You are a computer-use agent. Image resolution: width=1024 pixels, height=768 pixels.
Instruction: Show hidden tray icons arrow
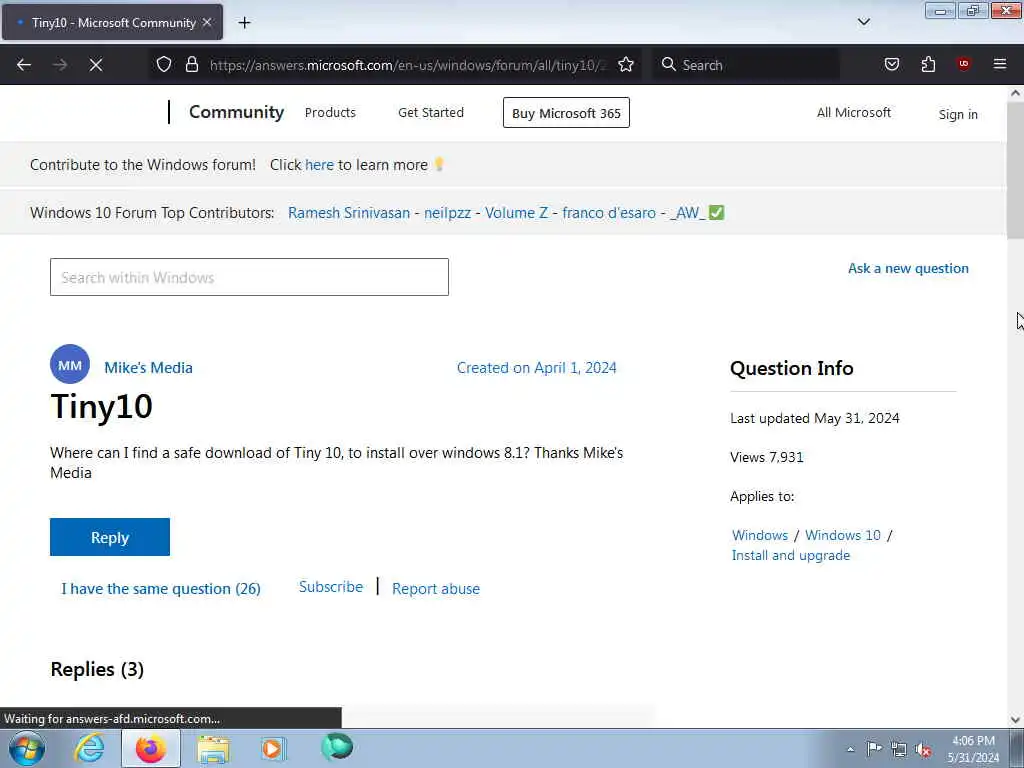(x=850, y=749)
